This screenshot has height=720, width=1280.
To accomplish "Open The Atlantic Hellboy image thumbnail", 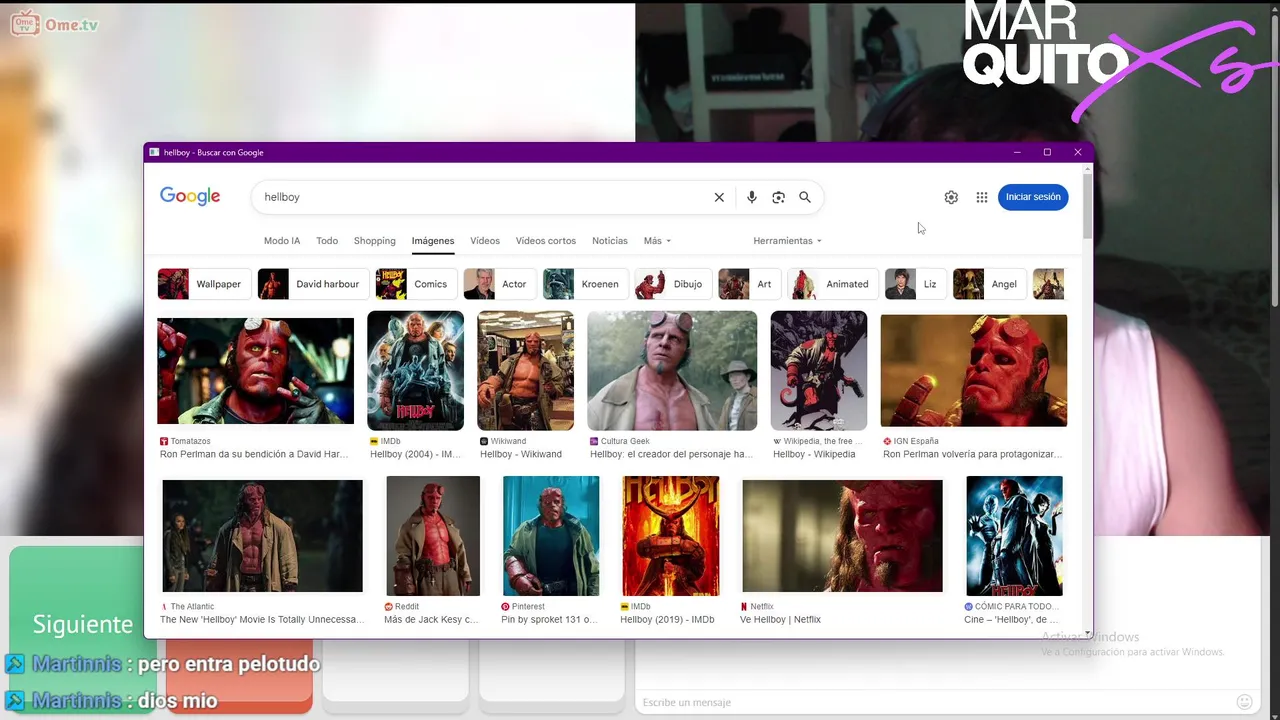I will (262, 536).
